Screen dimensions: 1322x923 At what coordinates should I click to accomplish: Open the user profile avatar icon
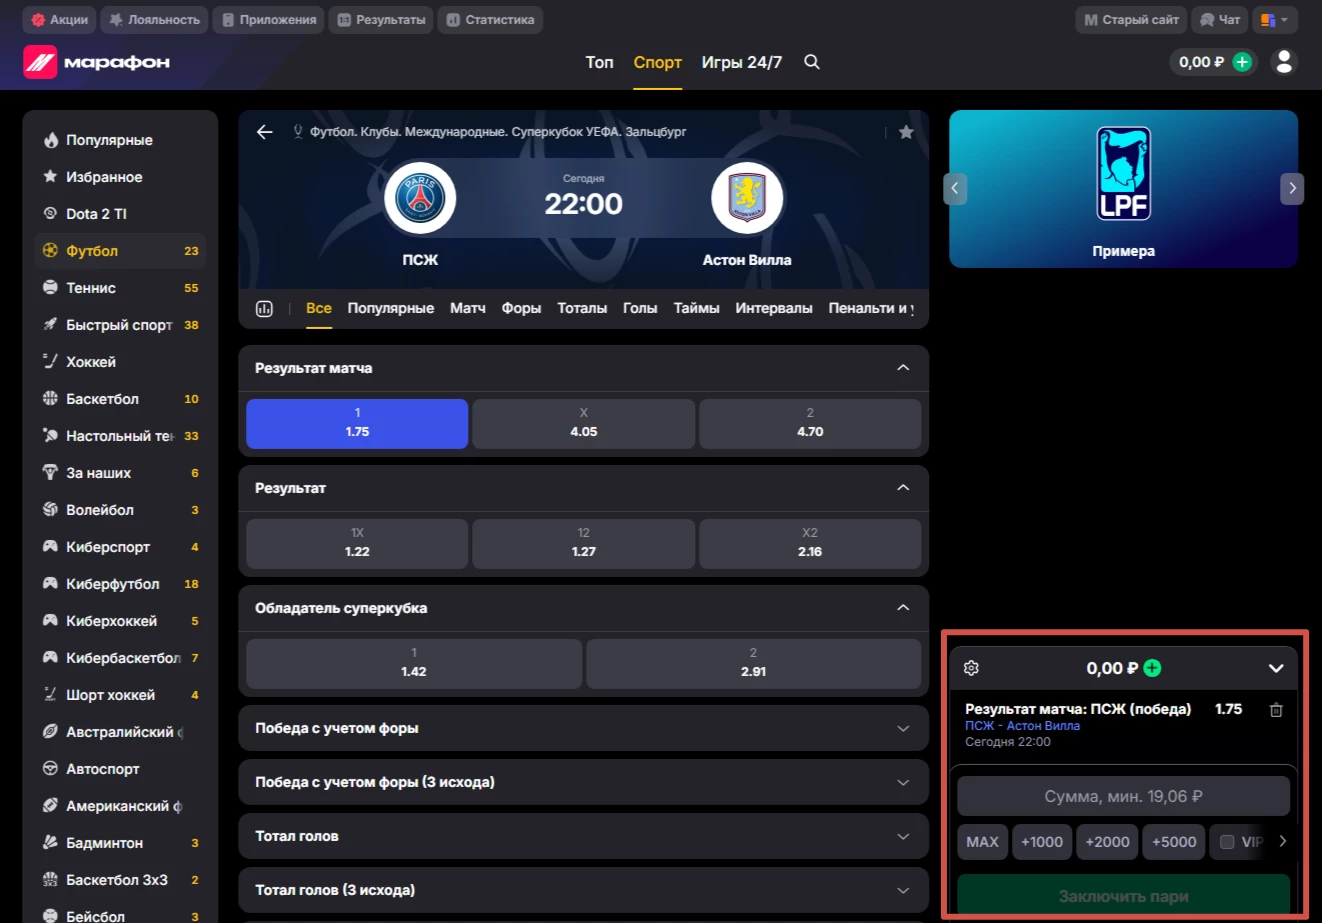(x=1284, y=62)
